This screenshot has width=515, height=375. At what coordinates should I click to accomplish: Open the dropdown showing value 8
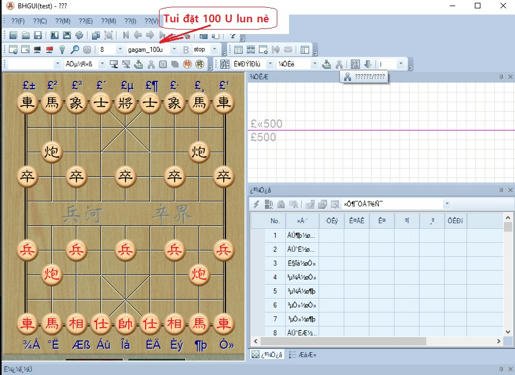coord(120,50)
